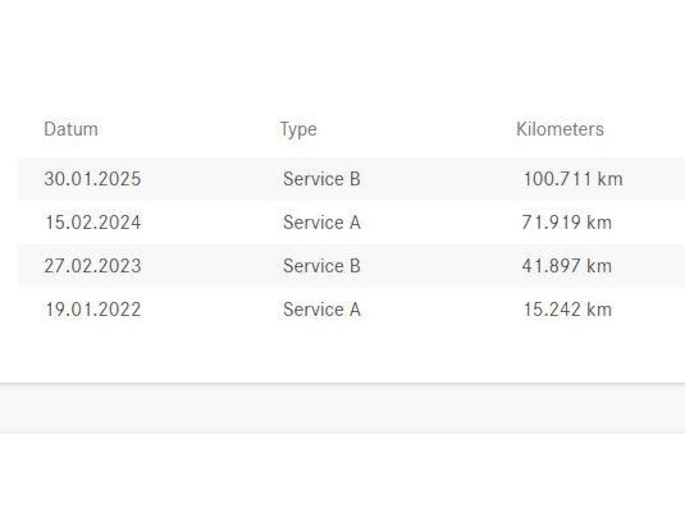The image size is (685, 513).
Task: Click empty space between 19.01.2022 and Service A
Action: (x=212, y=309)
